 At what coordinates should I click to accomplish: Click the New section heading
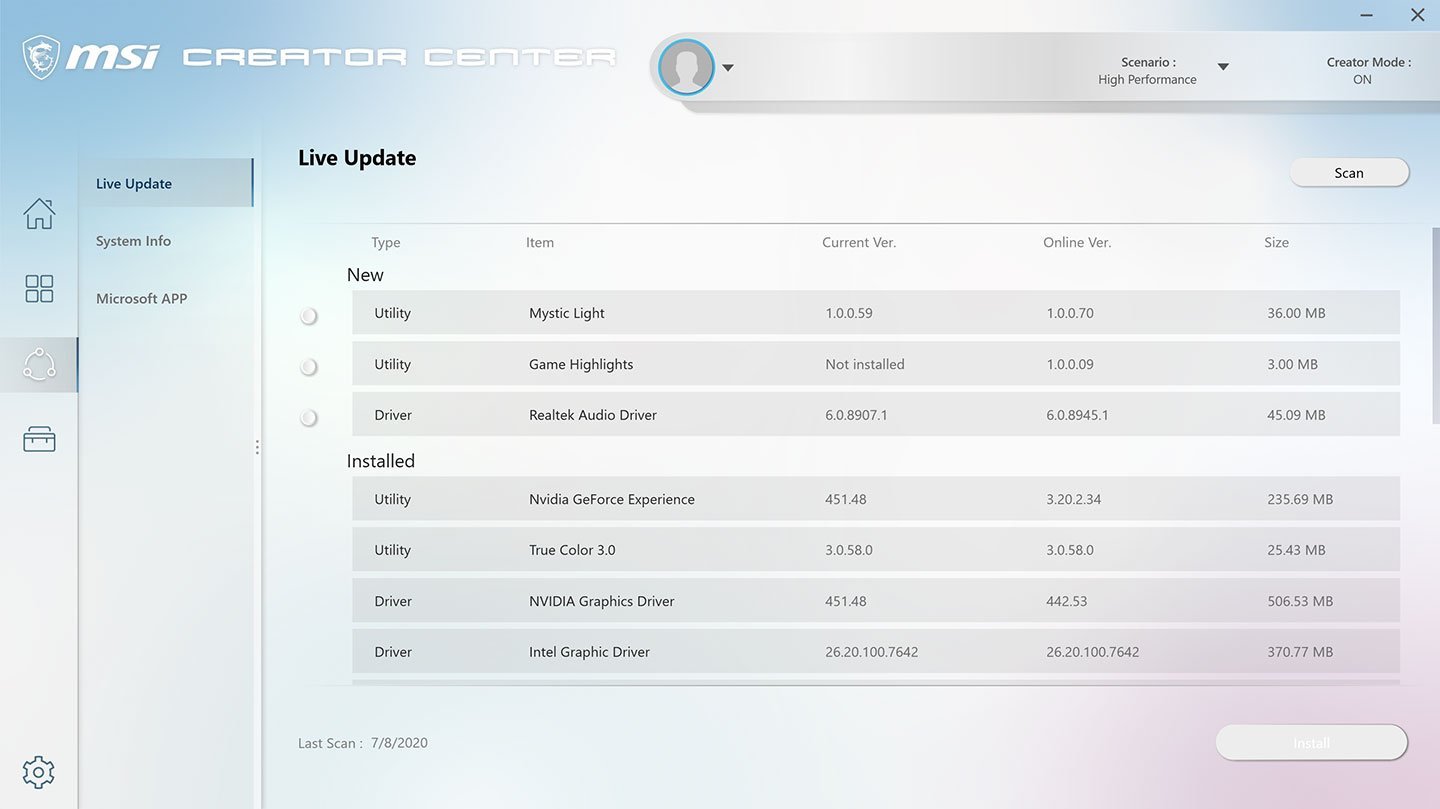(x=365, y=275)
